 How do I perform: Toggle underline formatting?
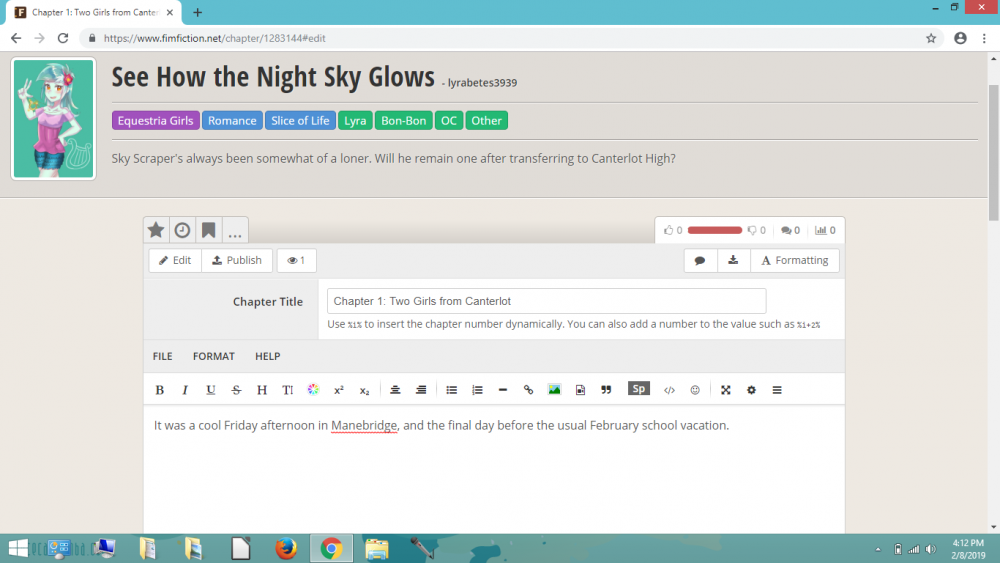tap(211, 390)
